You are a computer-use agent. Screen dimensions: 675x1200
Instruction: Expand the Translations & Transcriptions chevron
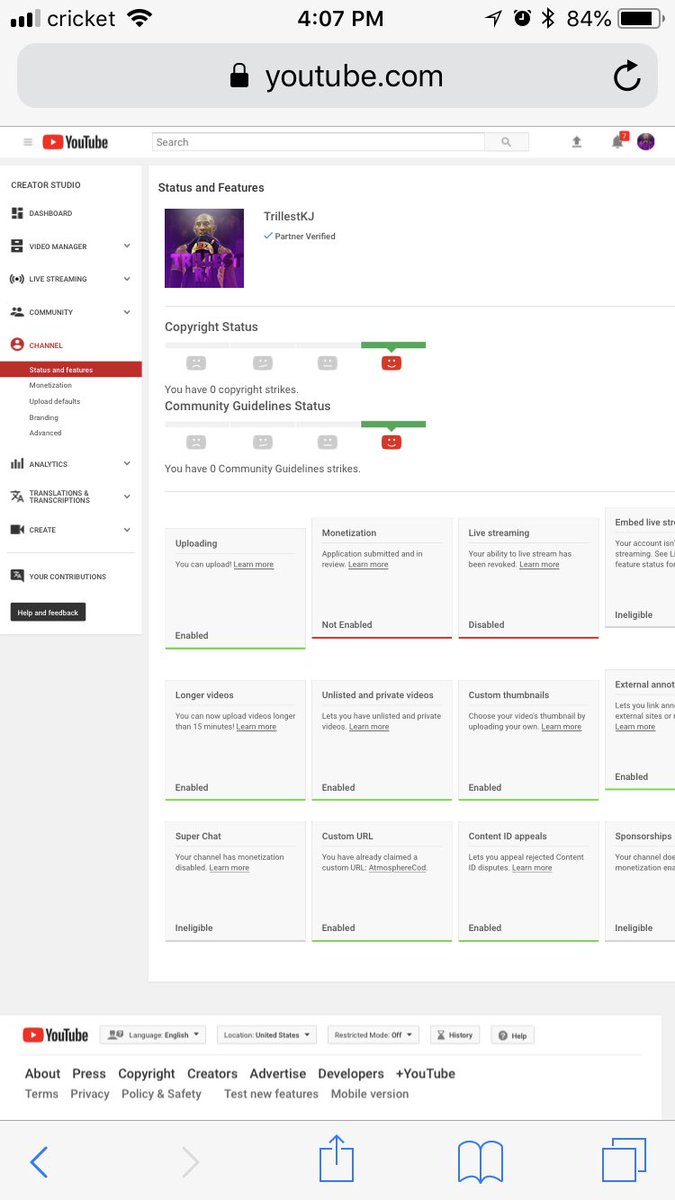point(127,496)
